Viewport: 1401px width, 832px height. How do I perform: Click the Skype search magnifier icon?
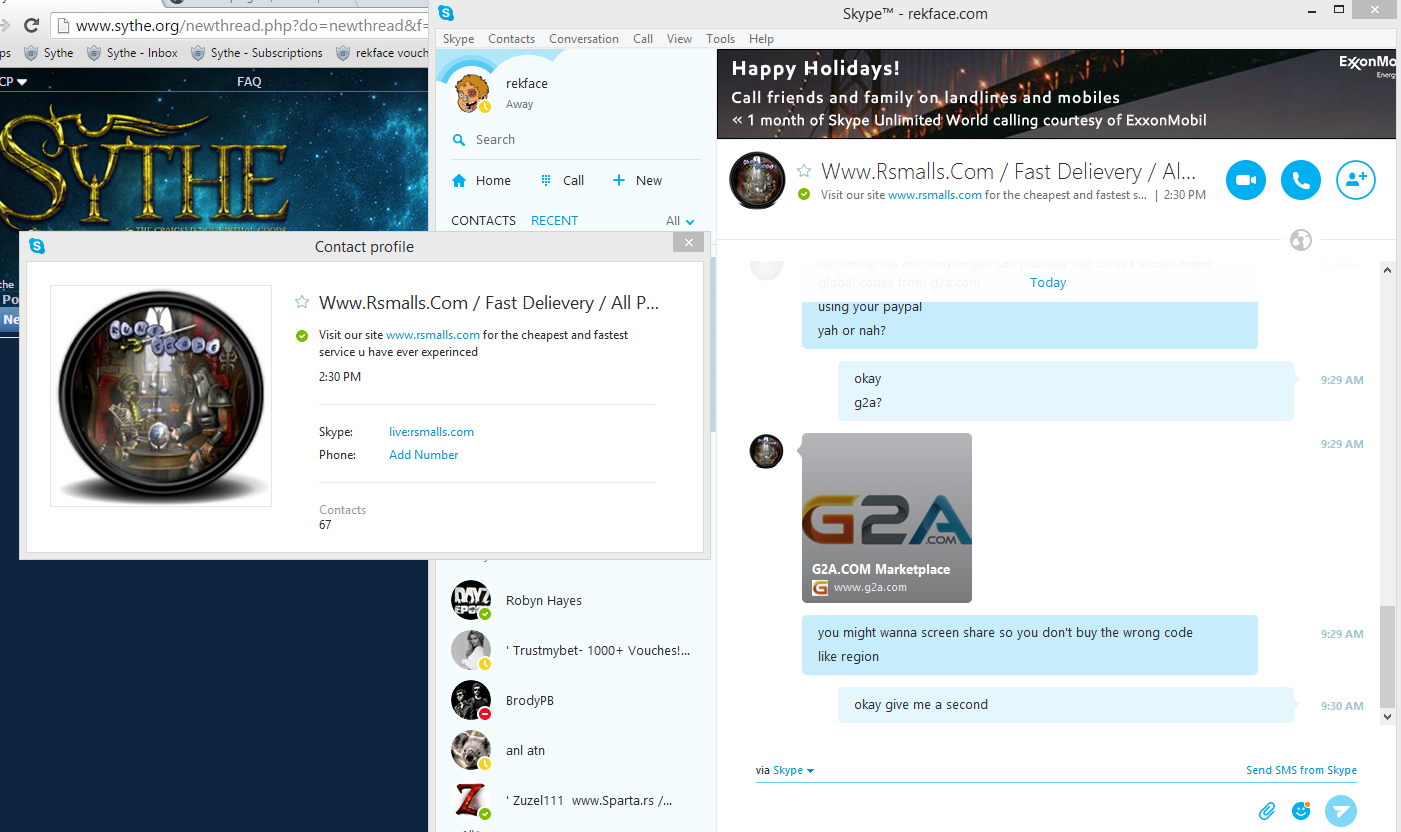tap(459, 140)
